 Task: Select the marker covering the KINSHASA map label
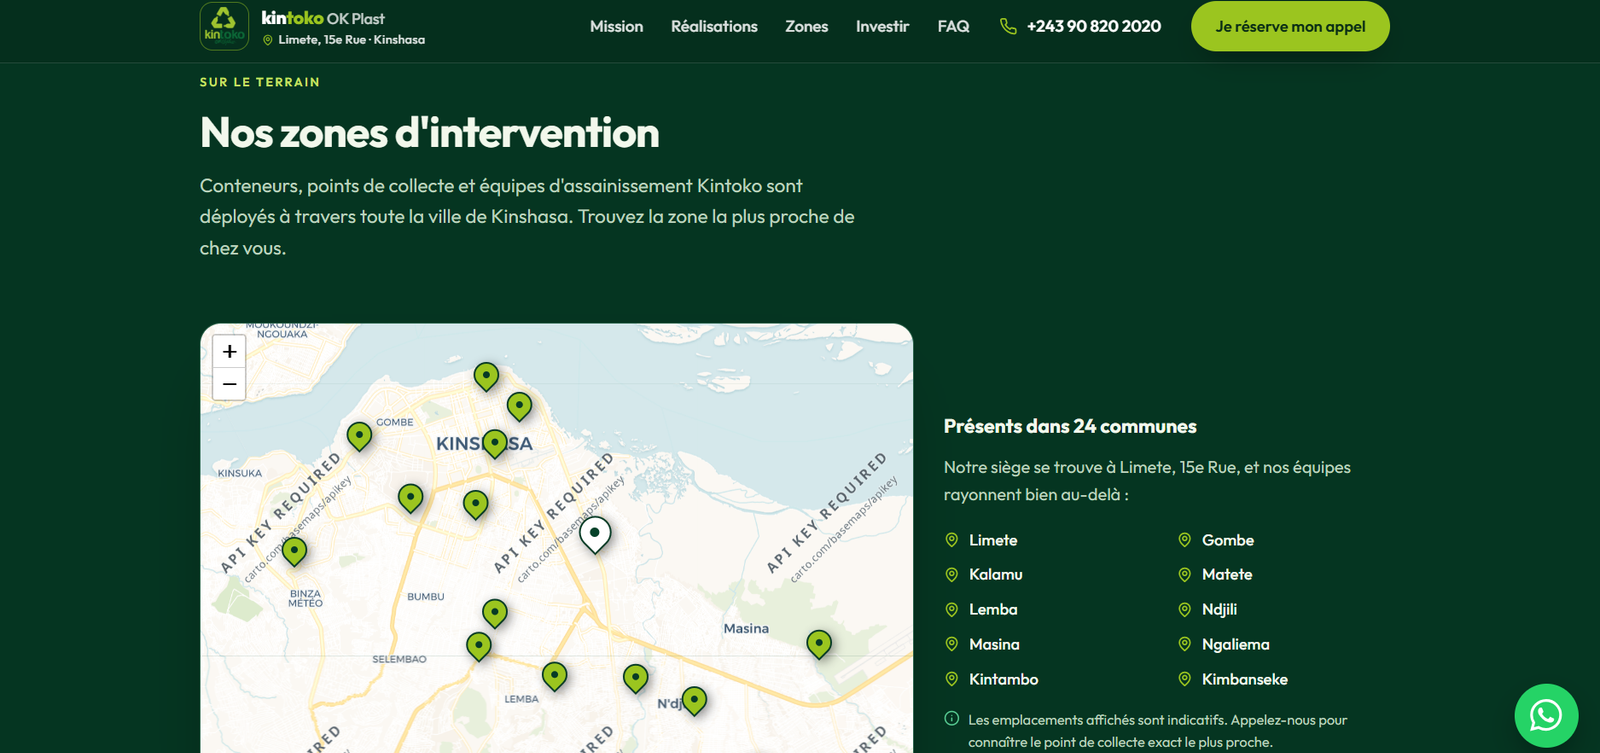coord(494,443)
